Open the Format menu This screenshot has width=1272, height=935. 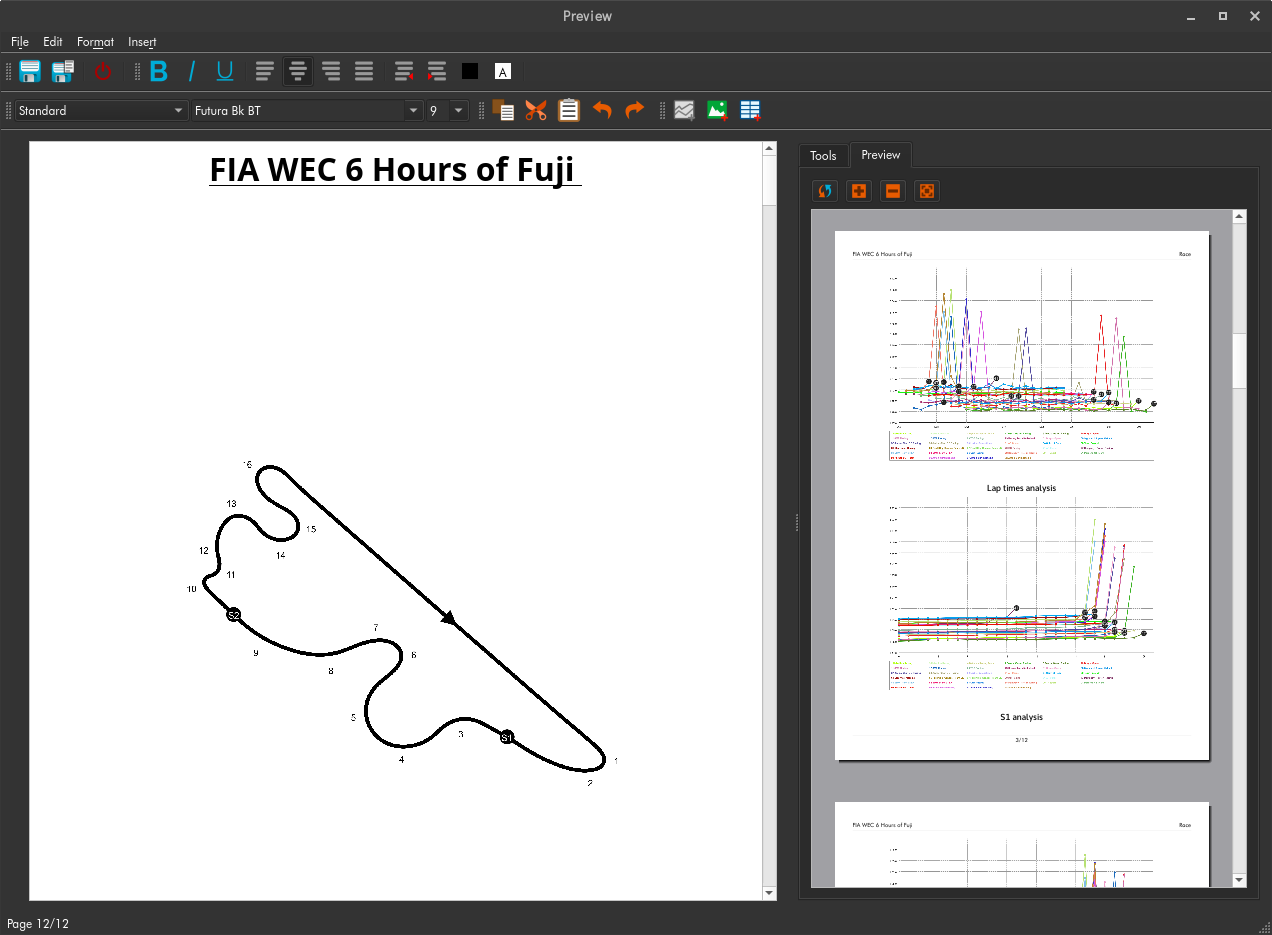click(95, 42)
